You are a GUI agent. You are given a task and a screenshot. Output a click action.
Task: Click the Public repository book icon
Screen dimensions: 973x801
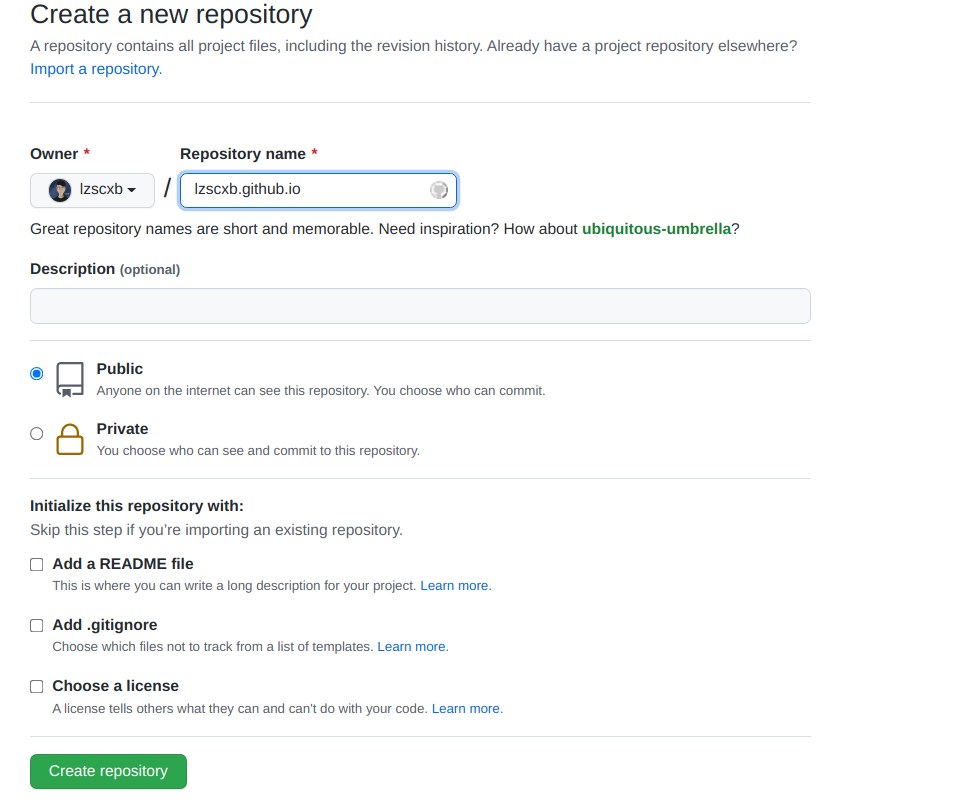point(70,379)
